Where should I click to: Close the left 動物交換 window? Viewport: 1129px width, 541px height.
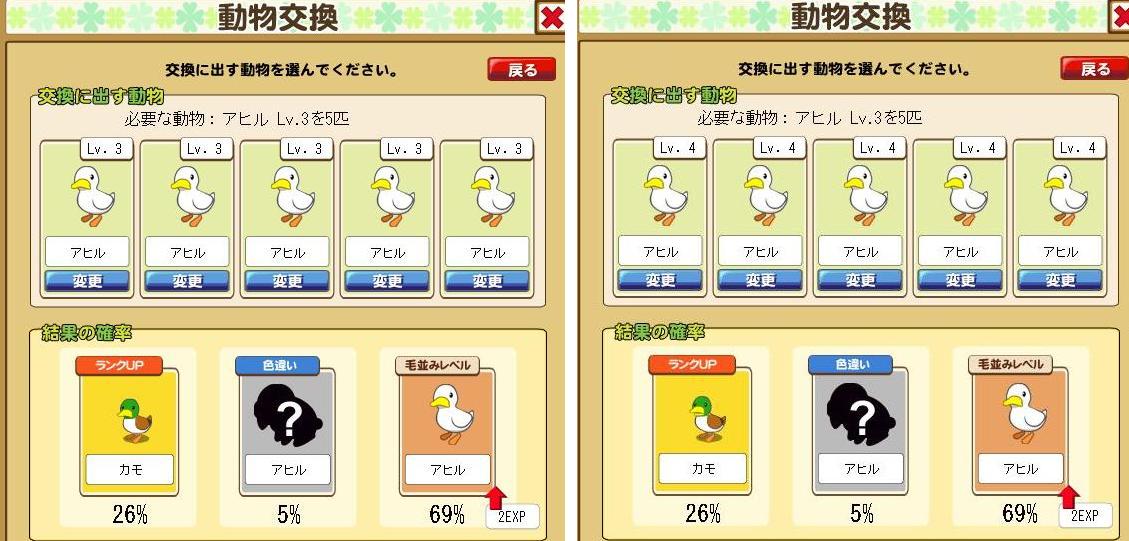(551, 17)
